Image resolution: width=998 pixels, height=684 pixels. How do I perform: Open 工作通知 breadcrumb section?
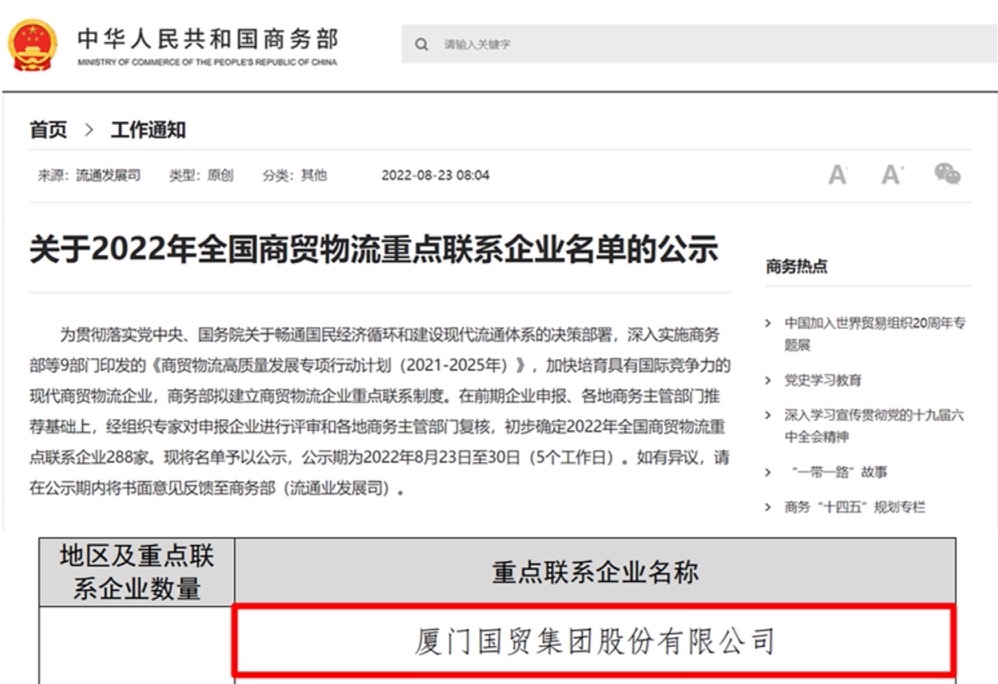click(148, 130)
